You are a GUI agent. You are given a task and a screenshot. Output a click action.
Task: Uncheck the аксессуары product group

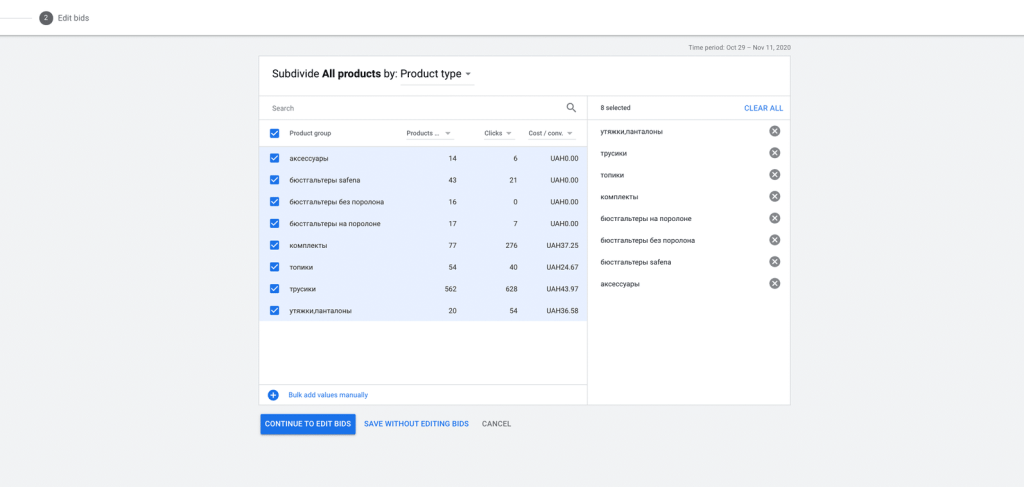coord(274,158)
